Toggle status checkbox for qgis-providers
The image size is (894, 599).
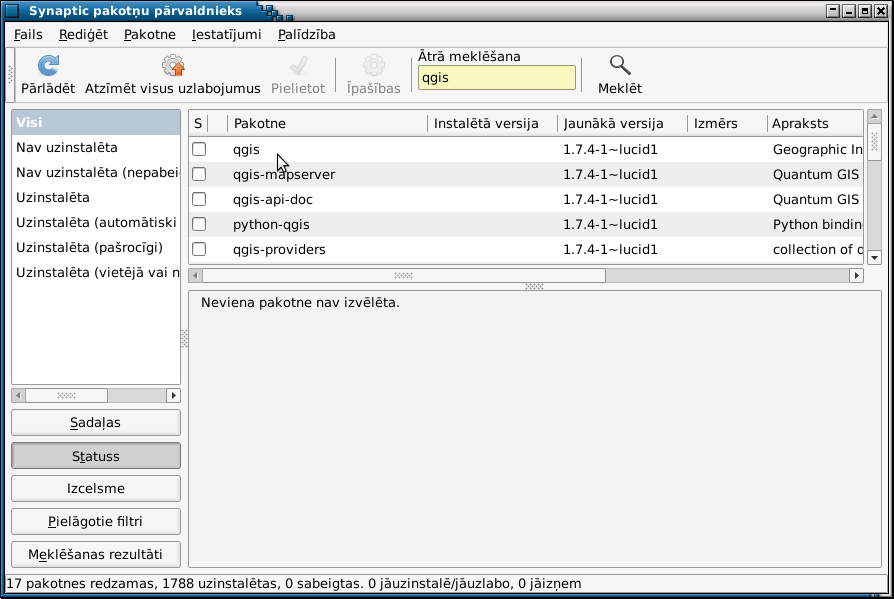pos(199,250)
